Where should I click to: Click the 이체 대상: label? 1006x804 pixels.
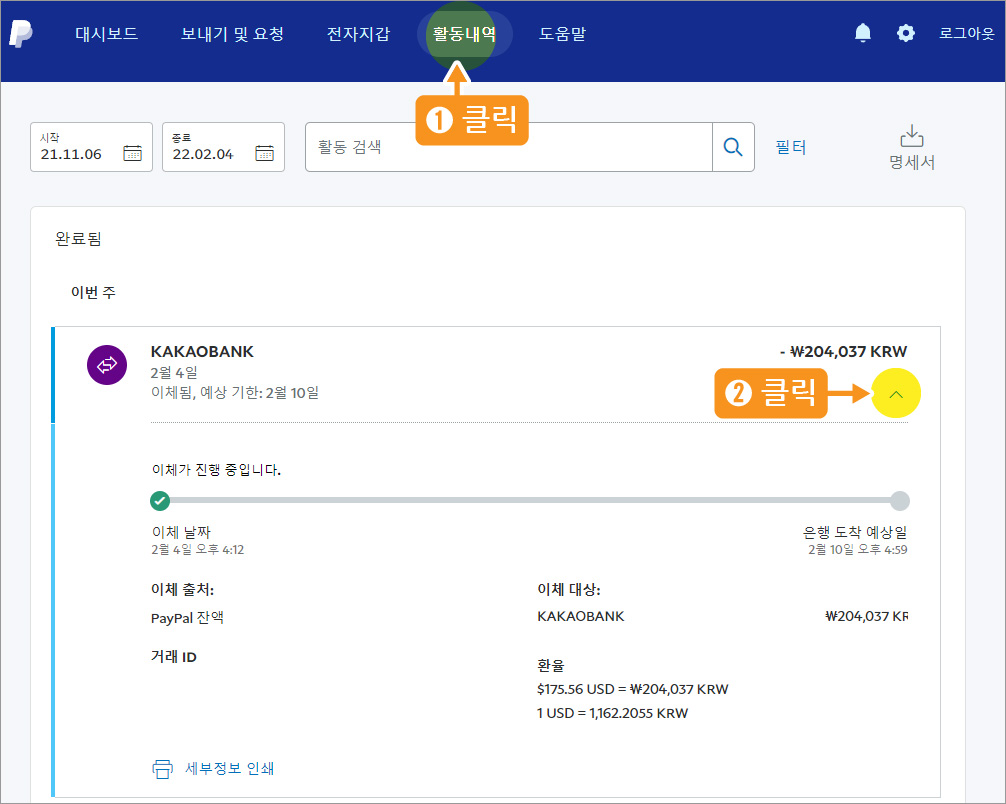(569, 590)
